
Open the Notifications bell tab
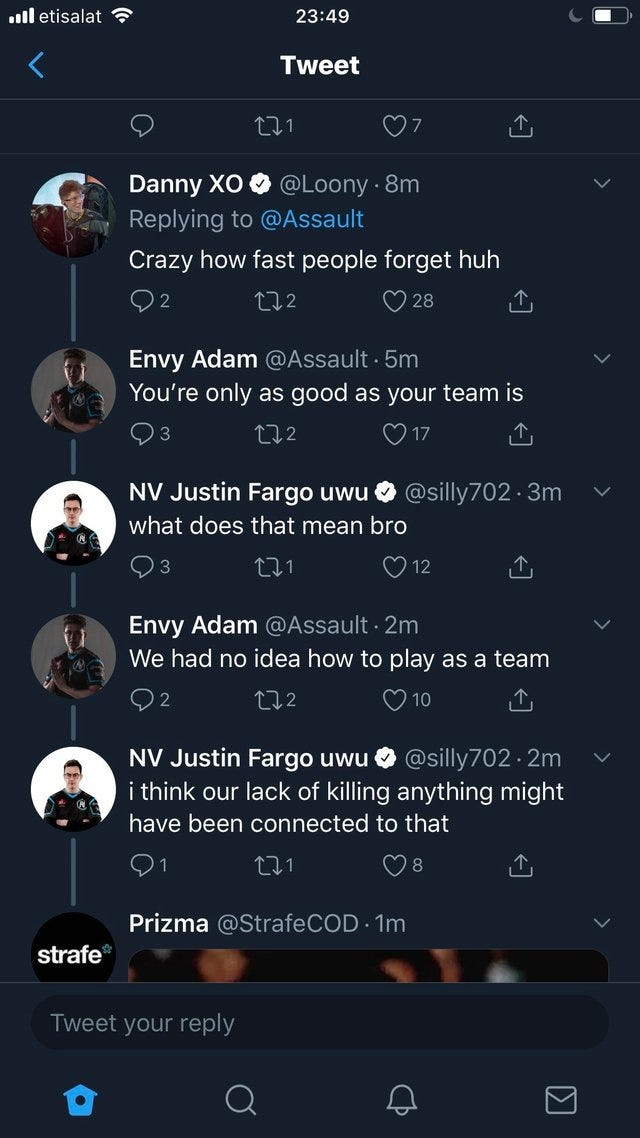tap(400, 1100)
